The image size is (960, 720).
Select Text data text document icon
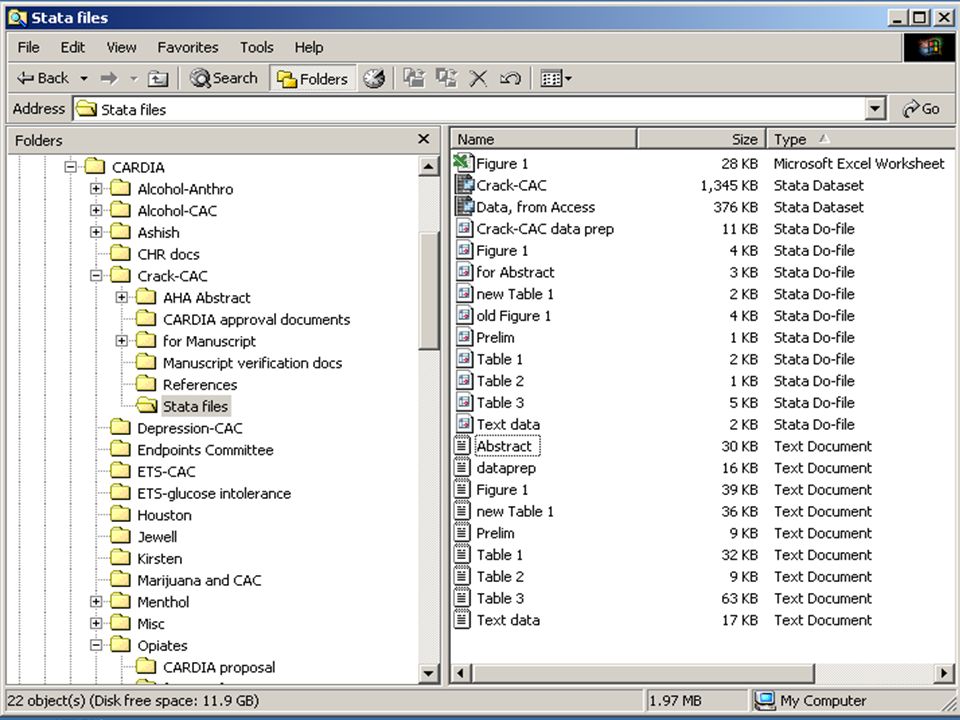[462, 620]
